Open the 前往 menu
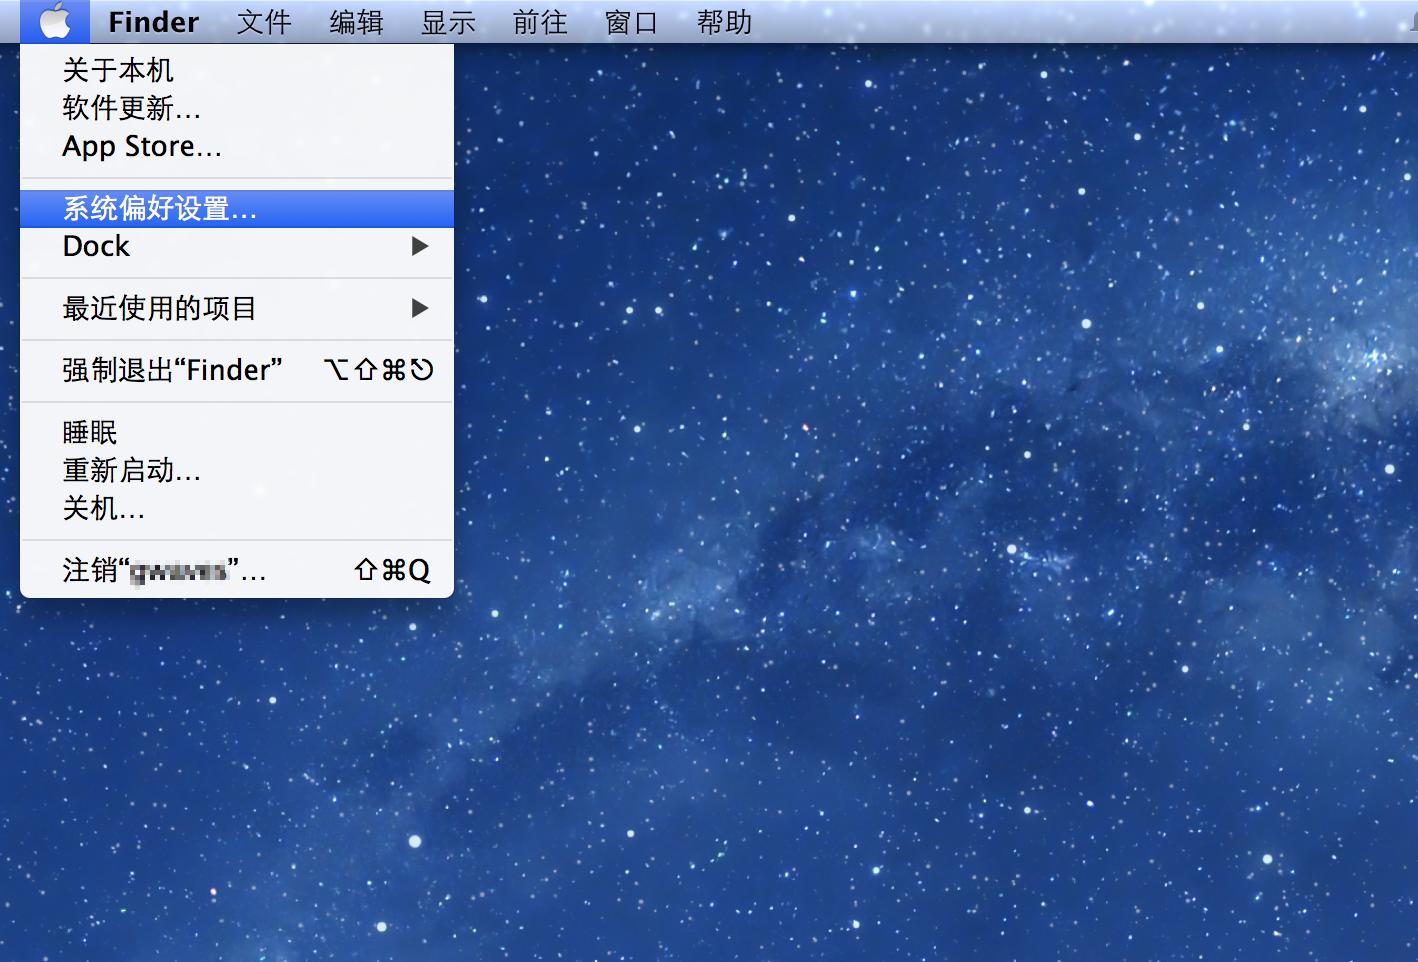 [x=540, y=21]
